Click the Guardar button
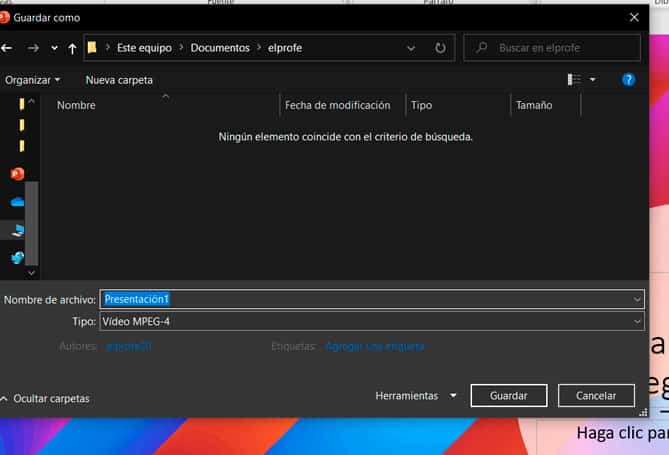This screenshot has width=669, height=455. (x=508, y=396)
